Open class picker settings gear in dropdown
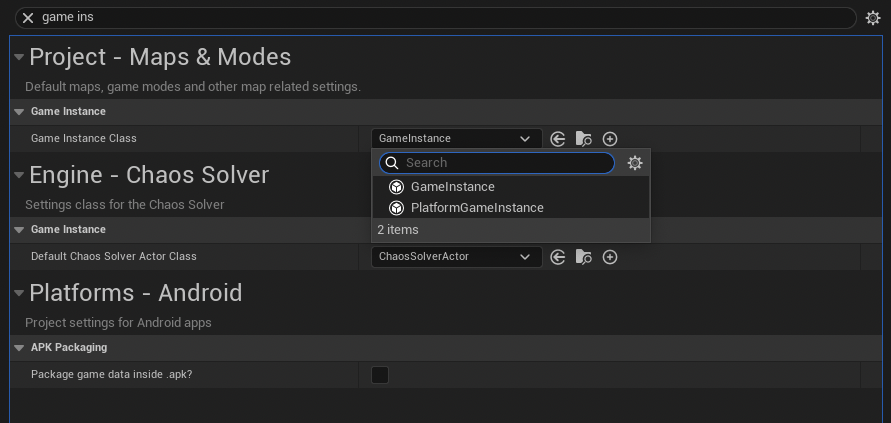891x423 pixels. coord(635,163)
